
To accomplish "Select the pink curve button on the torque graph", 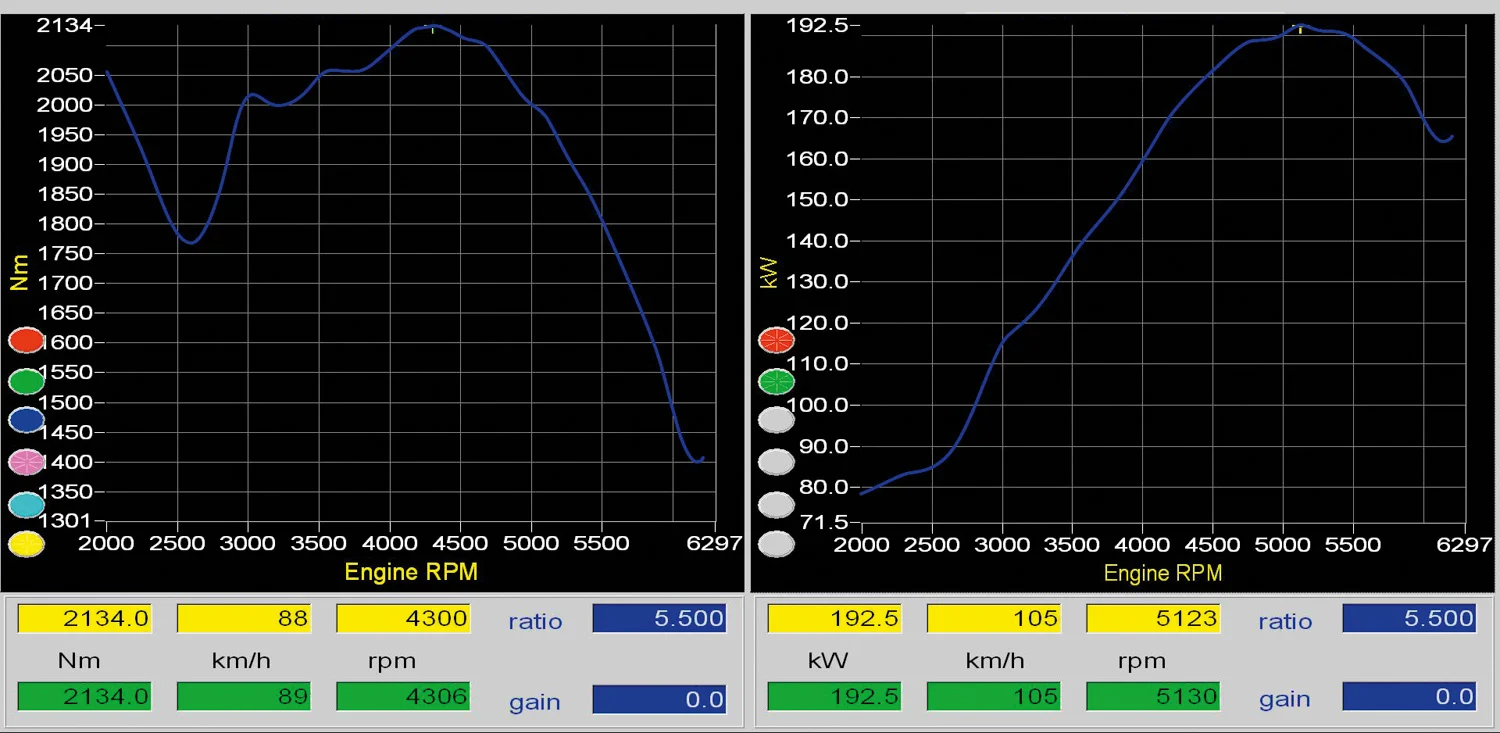I will click(x=25, y=462).
